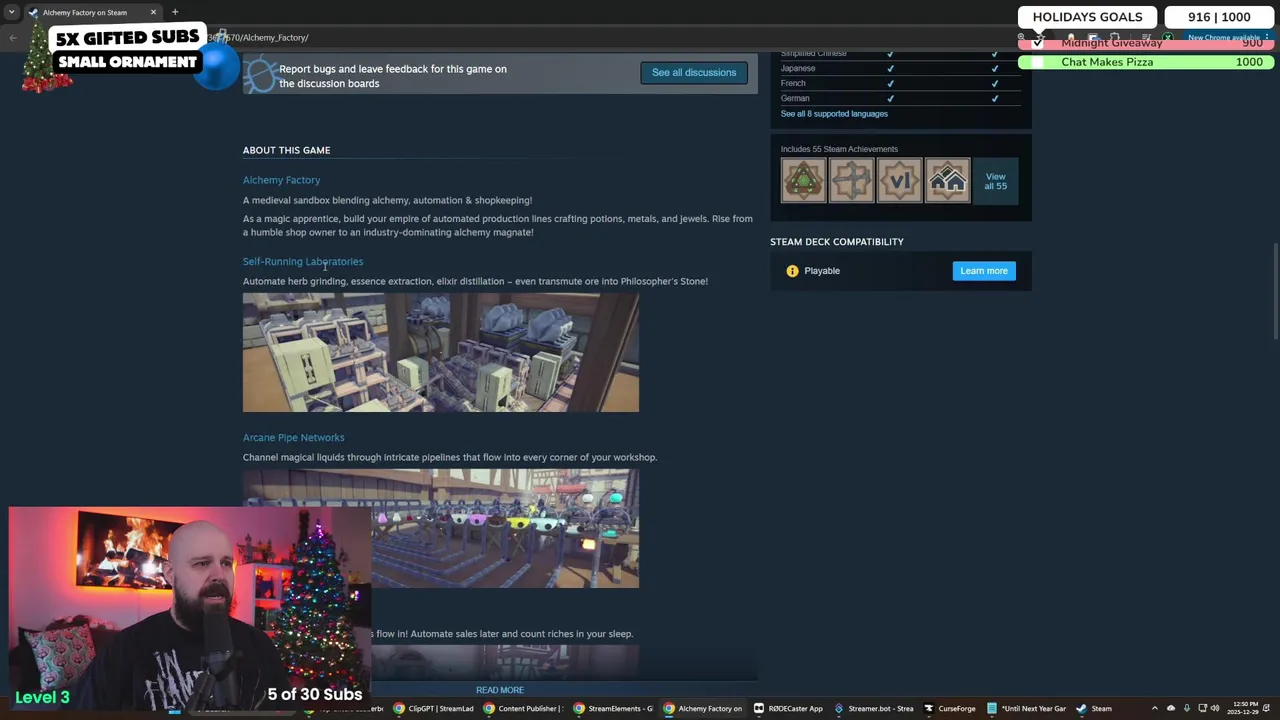Click the Japanese language row
Image resolution: width=1280 pixels, height=720 pixels.
point(901,69)
